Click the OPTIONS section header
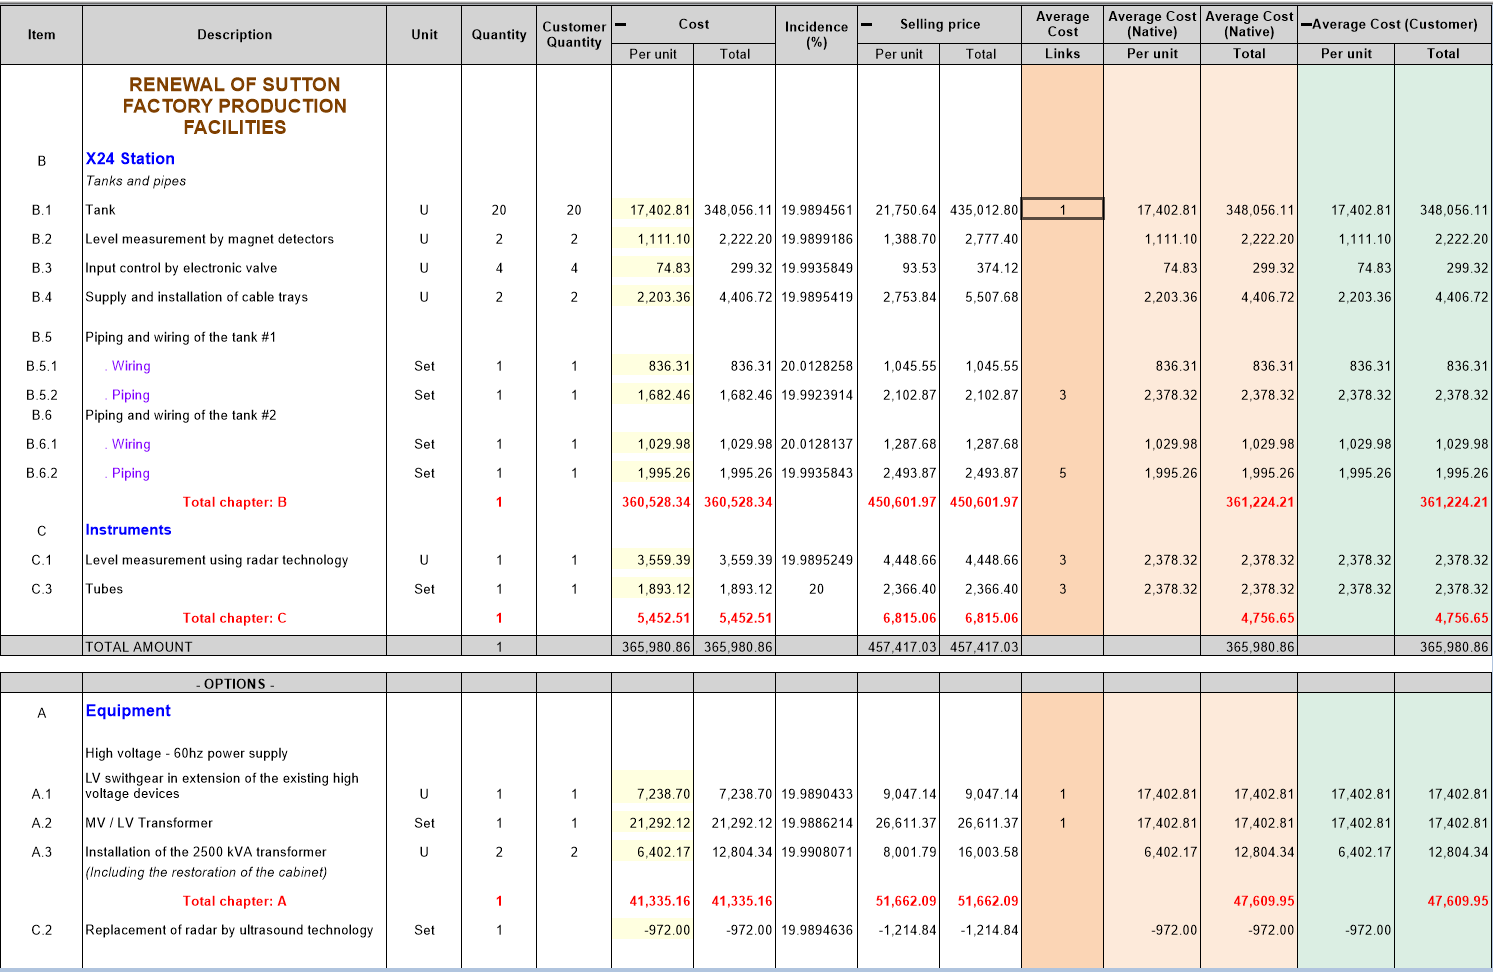The height and width of the screenshot is (972, 1493). 234,684
